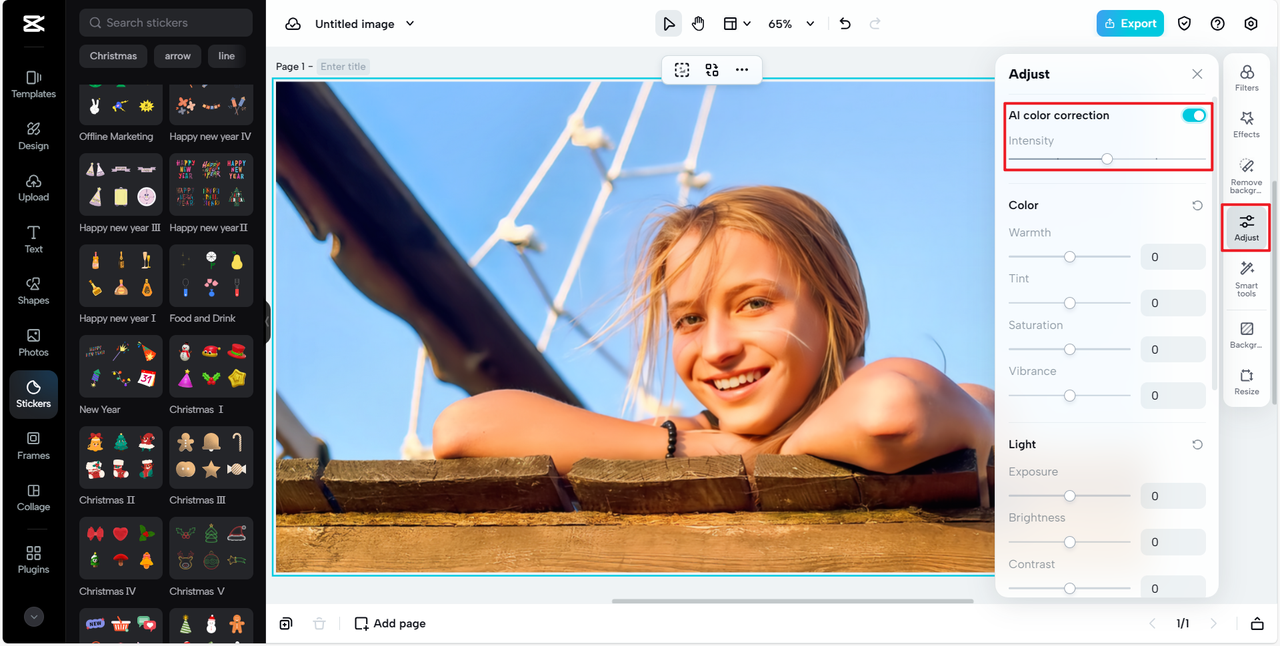The height and width of the screenshot is (646, 1280).
Task: Open the shield privacy icon
Action: click(1184, 24)
